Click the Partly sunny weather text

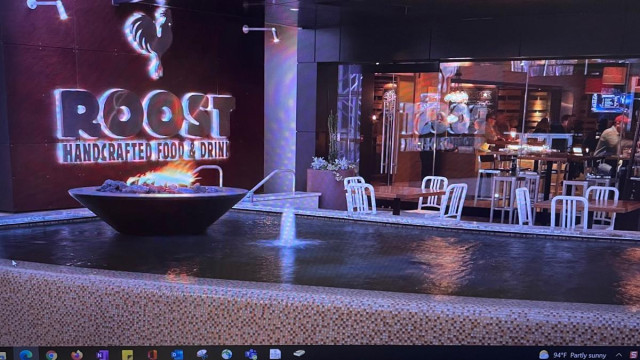[588, 356]
